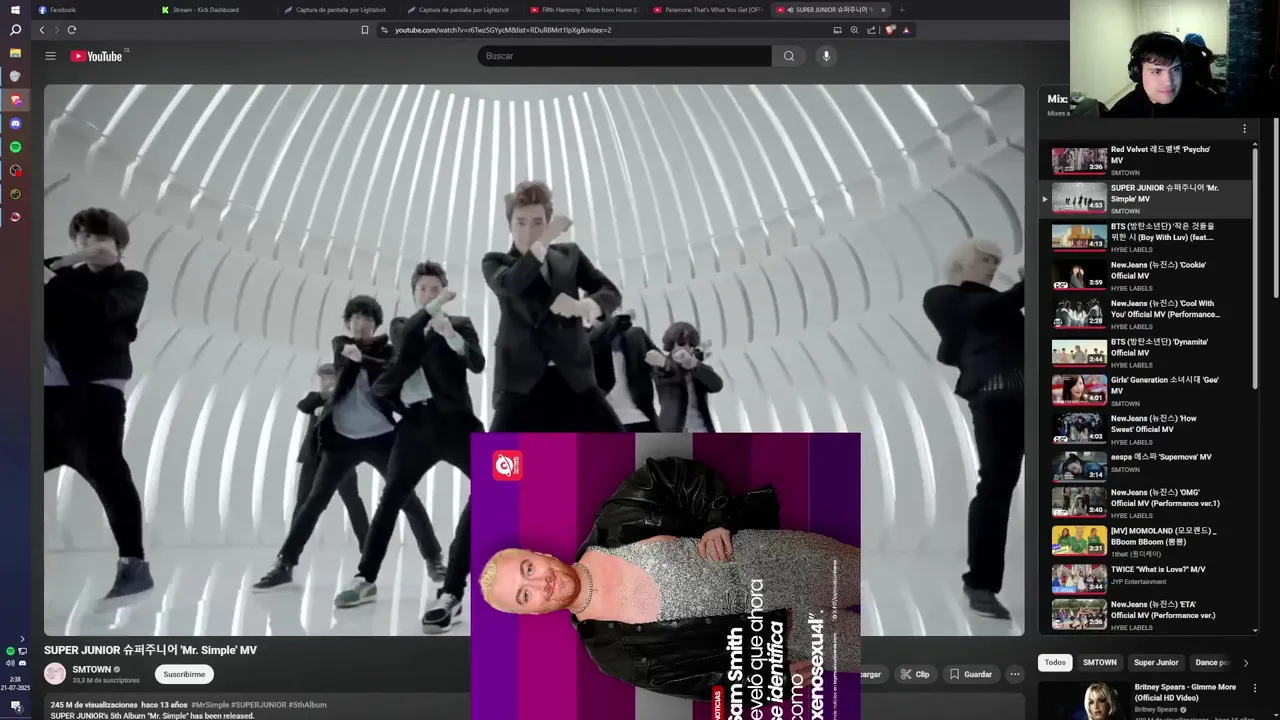The width and height of the screenshot is (1280, 720).
Task: Click the #MrSimple hashtag link
Action: (x=210, y=705)
